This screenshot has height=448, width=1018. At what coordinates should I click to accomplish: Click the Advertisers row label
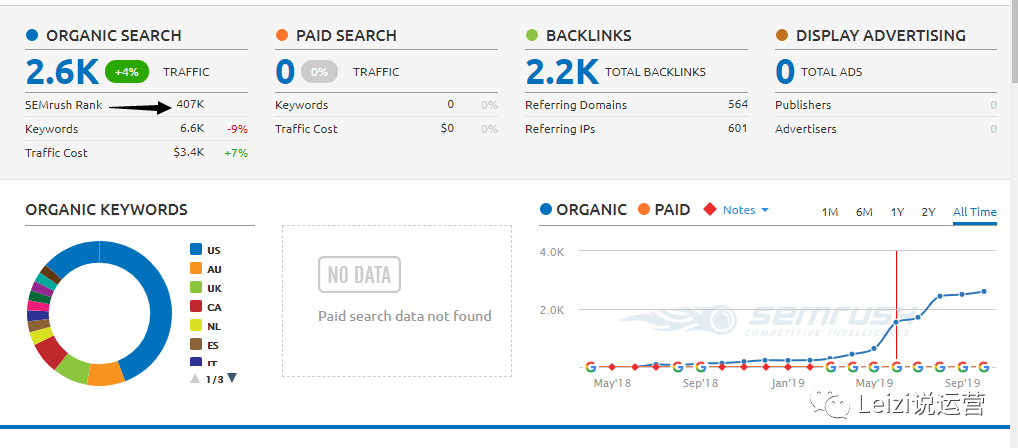pyautogui.click(x=806, y=129)
